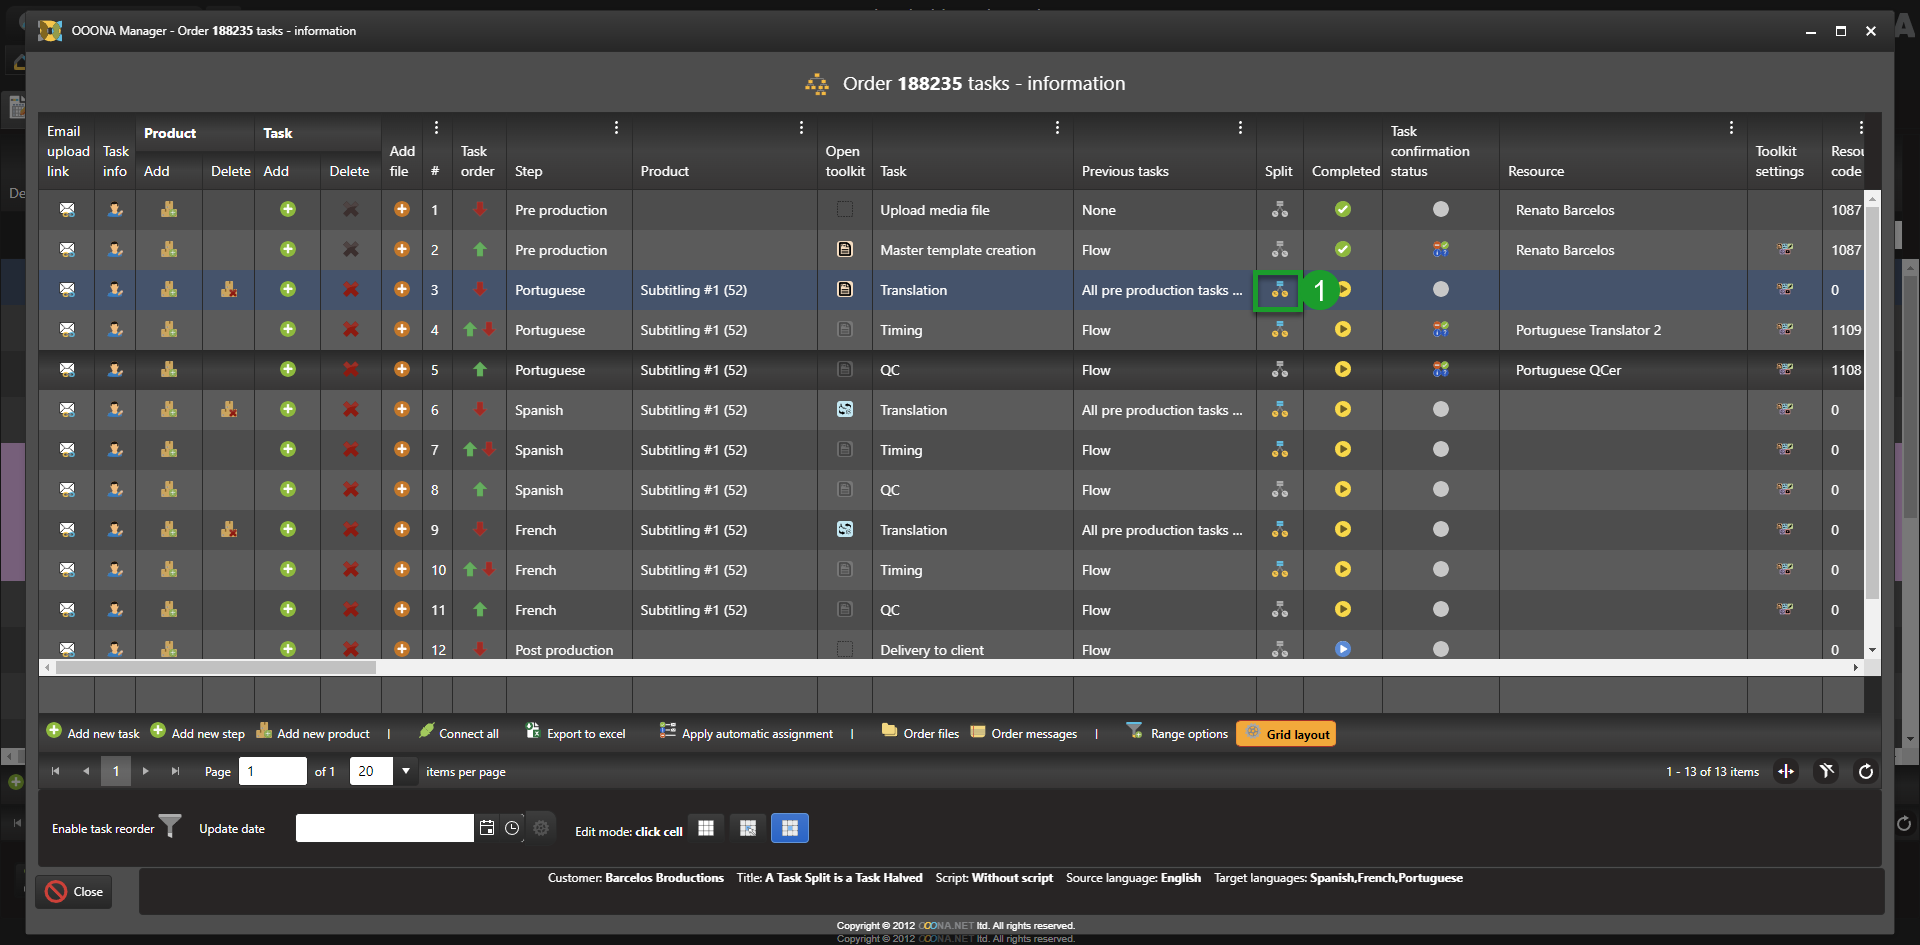
Task: Toggle confirmation status for Upload media file
Action: pyautogui.click(x=1440, y=210)
